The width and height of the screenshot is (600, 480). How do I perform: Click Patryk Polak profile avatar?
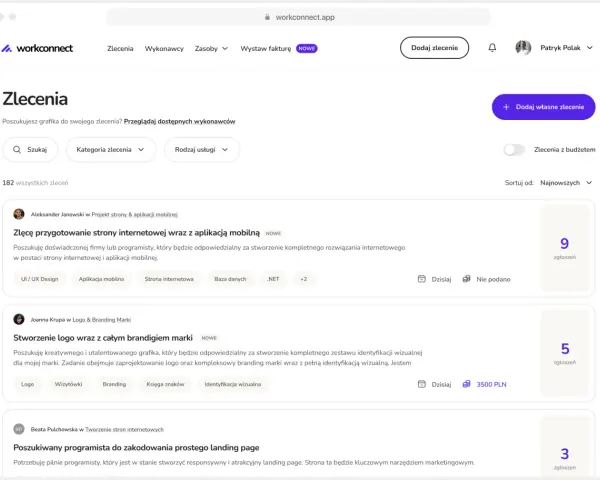523,48
